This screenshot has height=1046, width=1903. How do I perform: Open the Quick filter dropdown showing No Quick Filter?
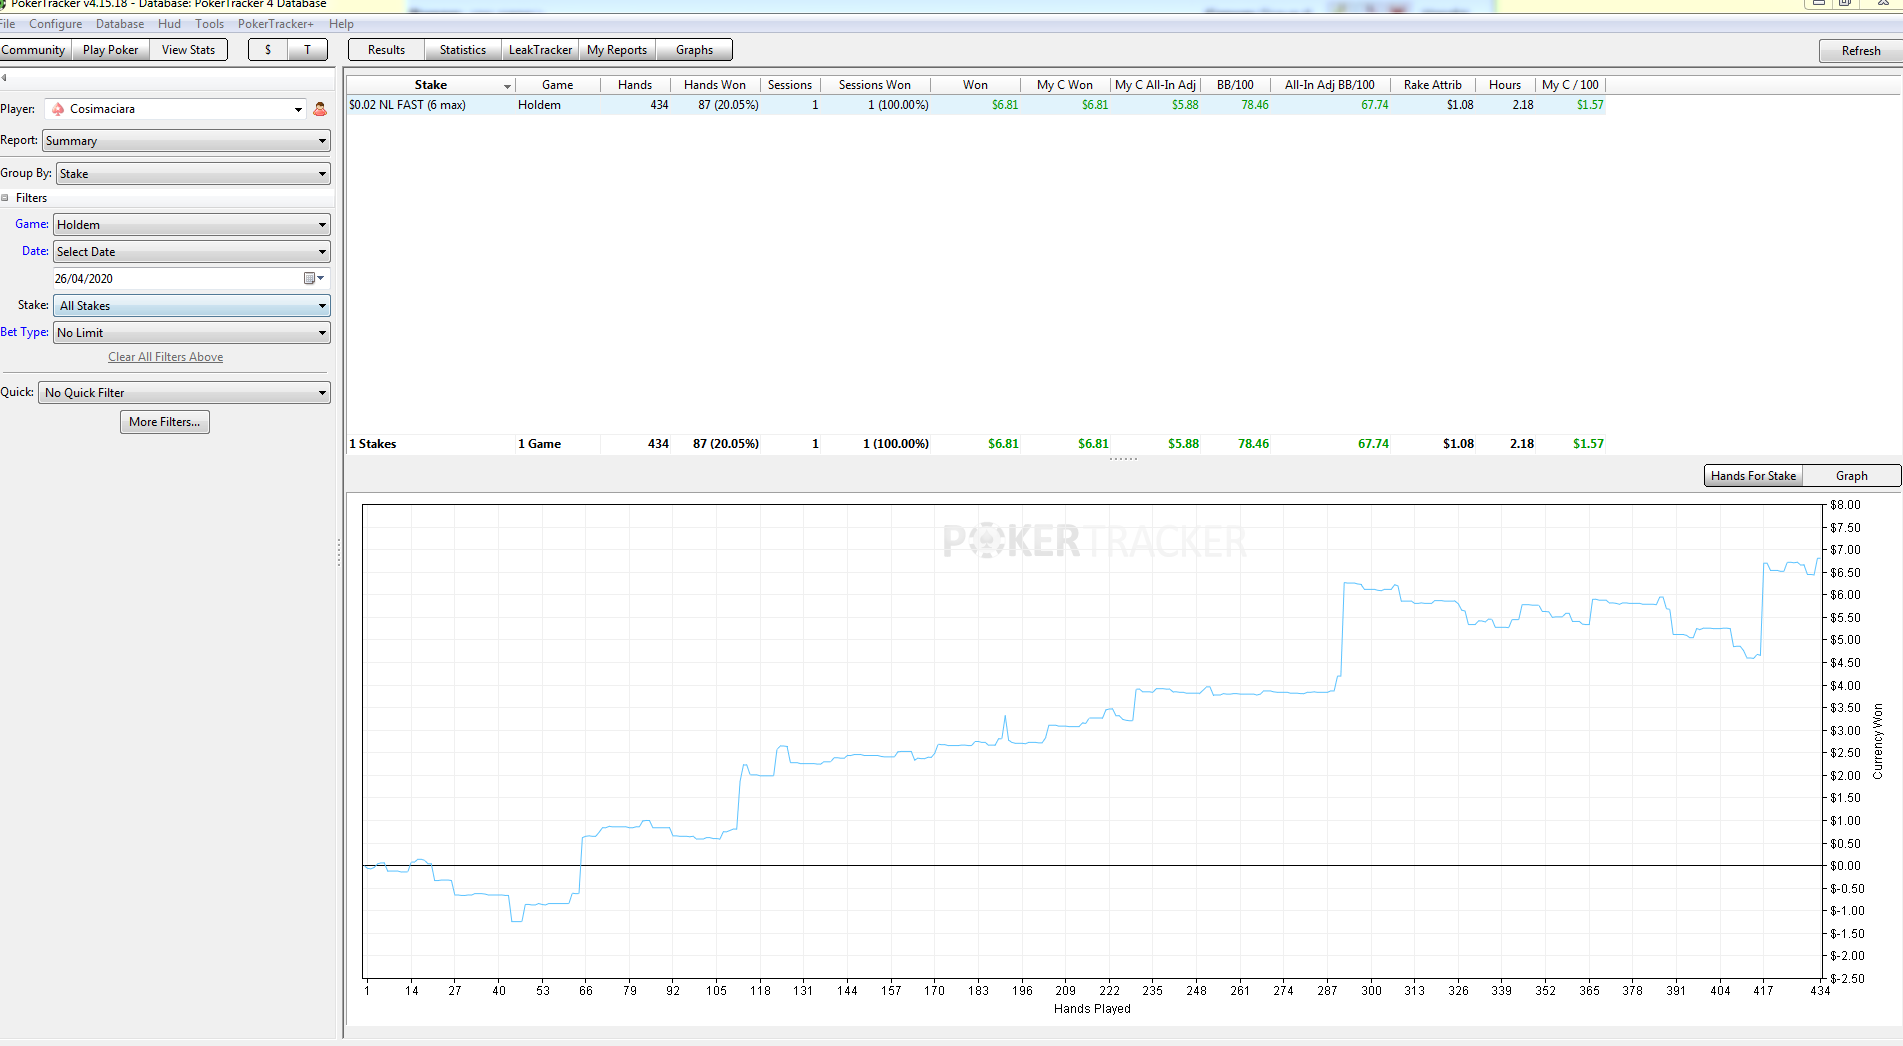coord(184,393)
